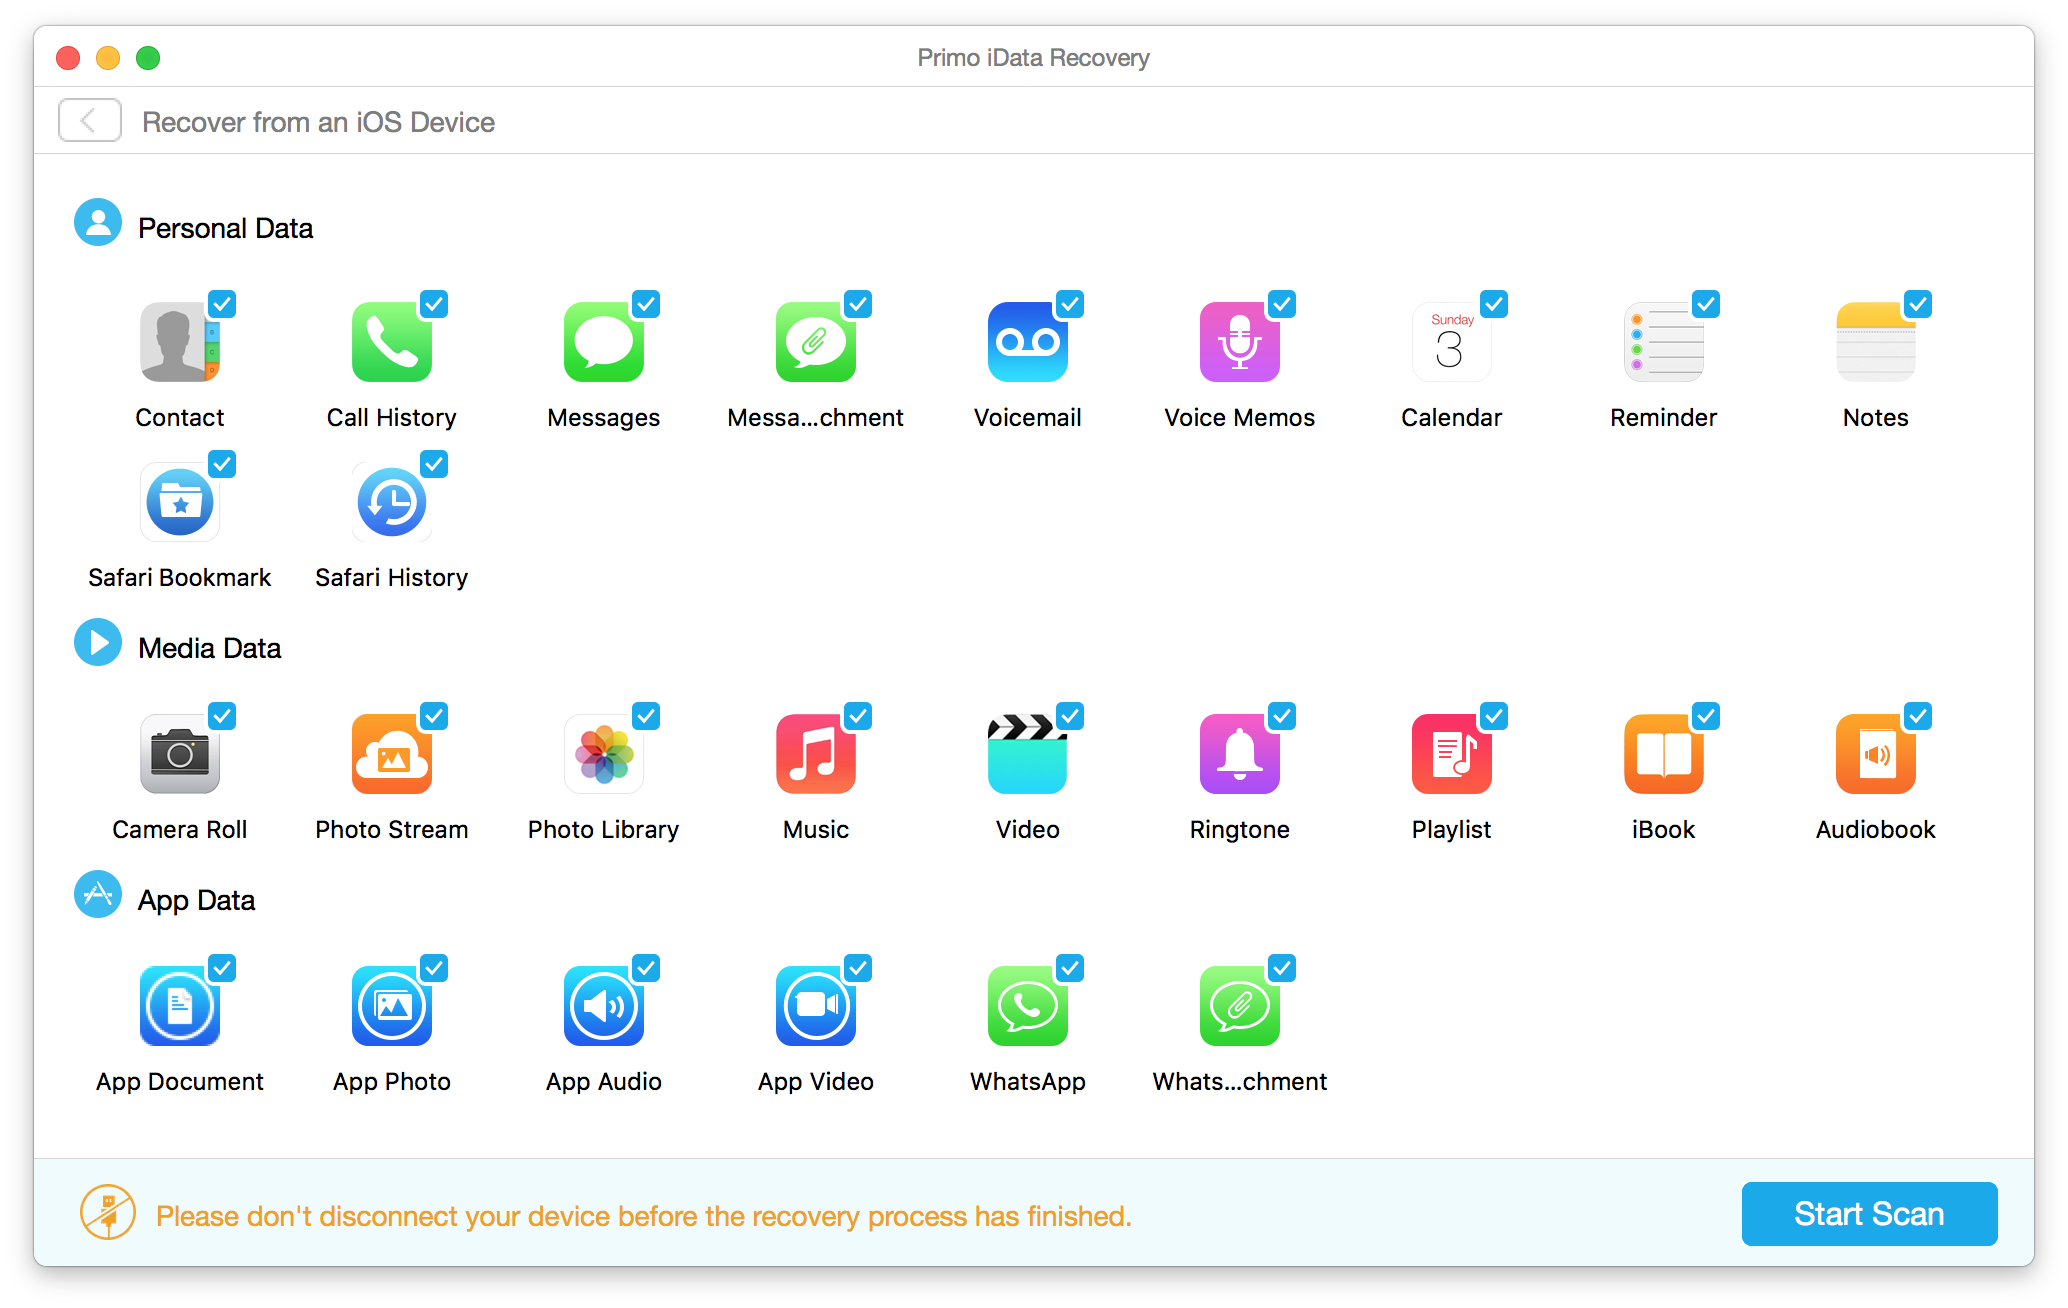Click the Notes icon
Screen dimensions: 2068x1308
[x=1876, y=342]
